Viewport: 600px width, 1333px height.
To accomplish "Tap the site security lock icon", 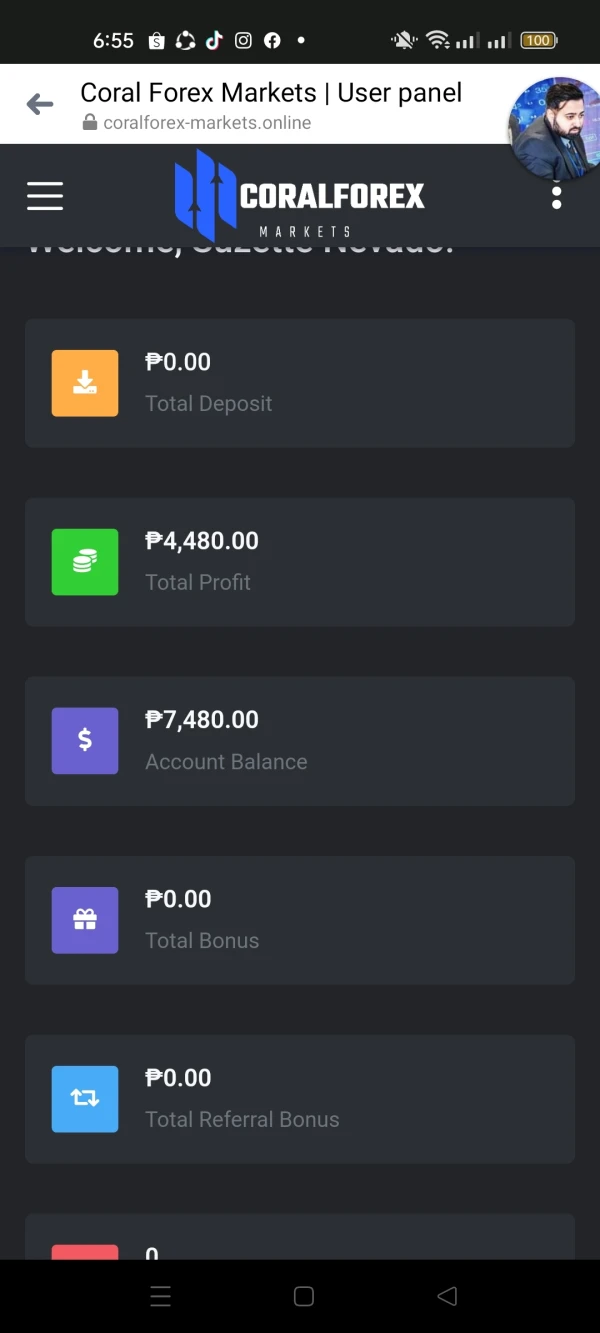I will coord(90,123).
